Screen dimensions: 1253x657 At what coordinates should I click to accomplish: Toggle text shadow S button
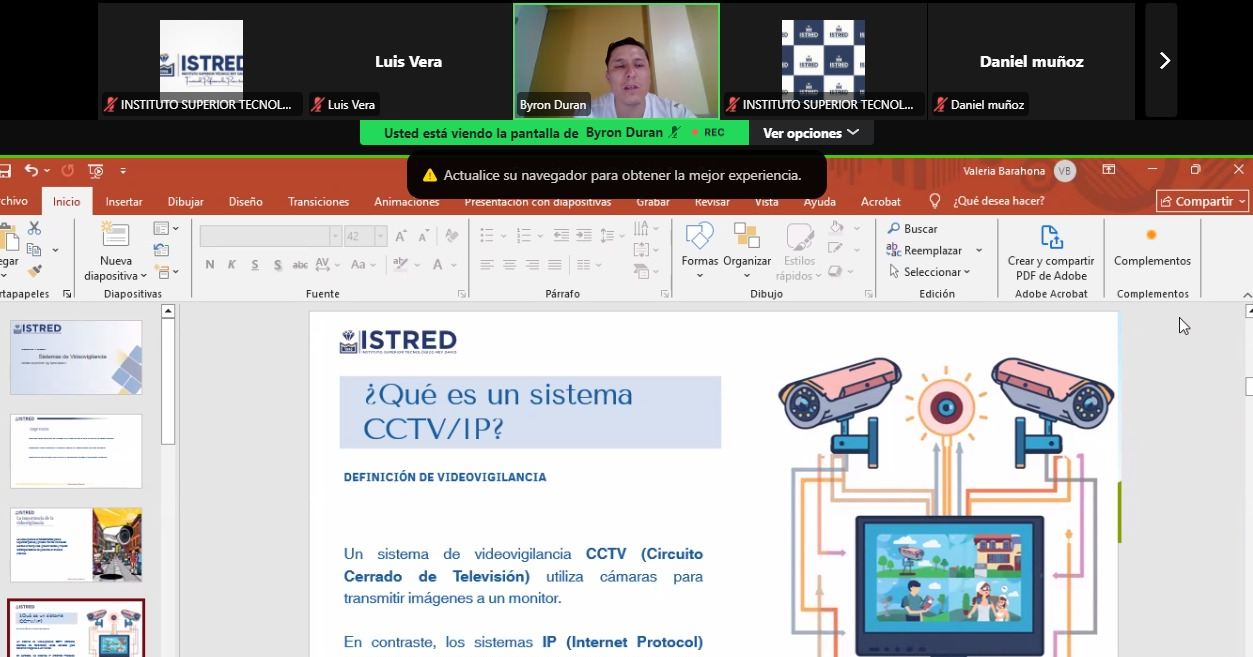[x=277, y=265]
